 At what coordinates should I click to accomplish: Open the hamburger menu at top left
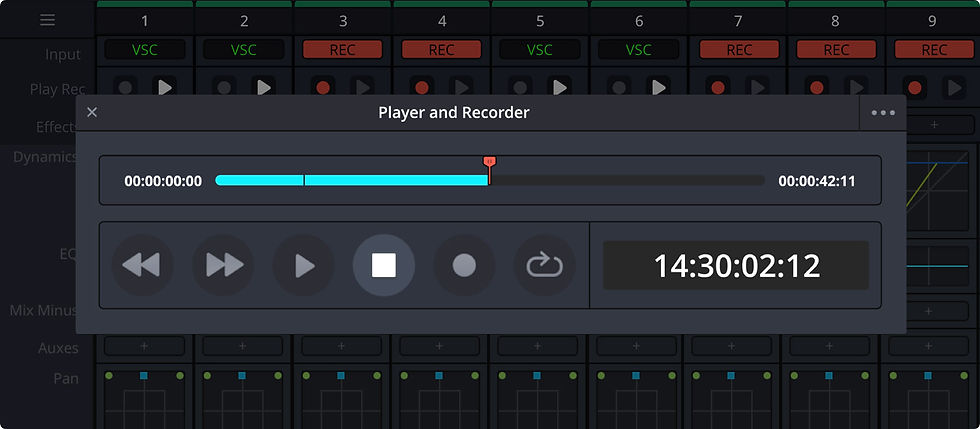click(x=48, y=20)
